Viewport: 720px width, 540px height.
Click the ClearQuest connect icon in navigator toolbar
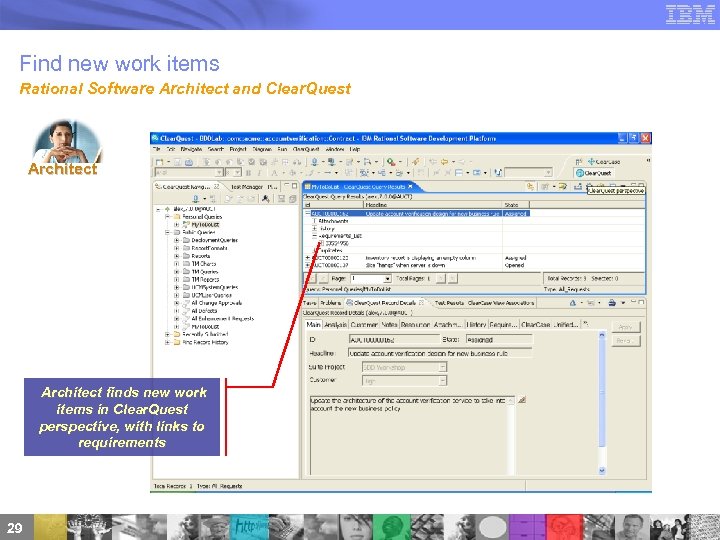(x=196, y=198)
